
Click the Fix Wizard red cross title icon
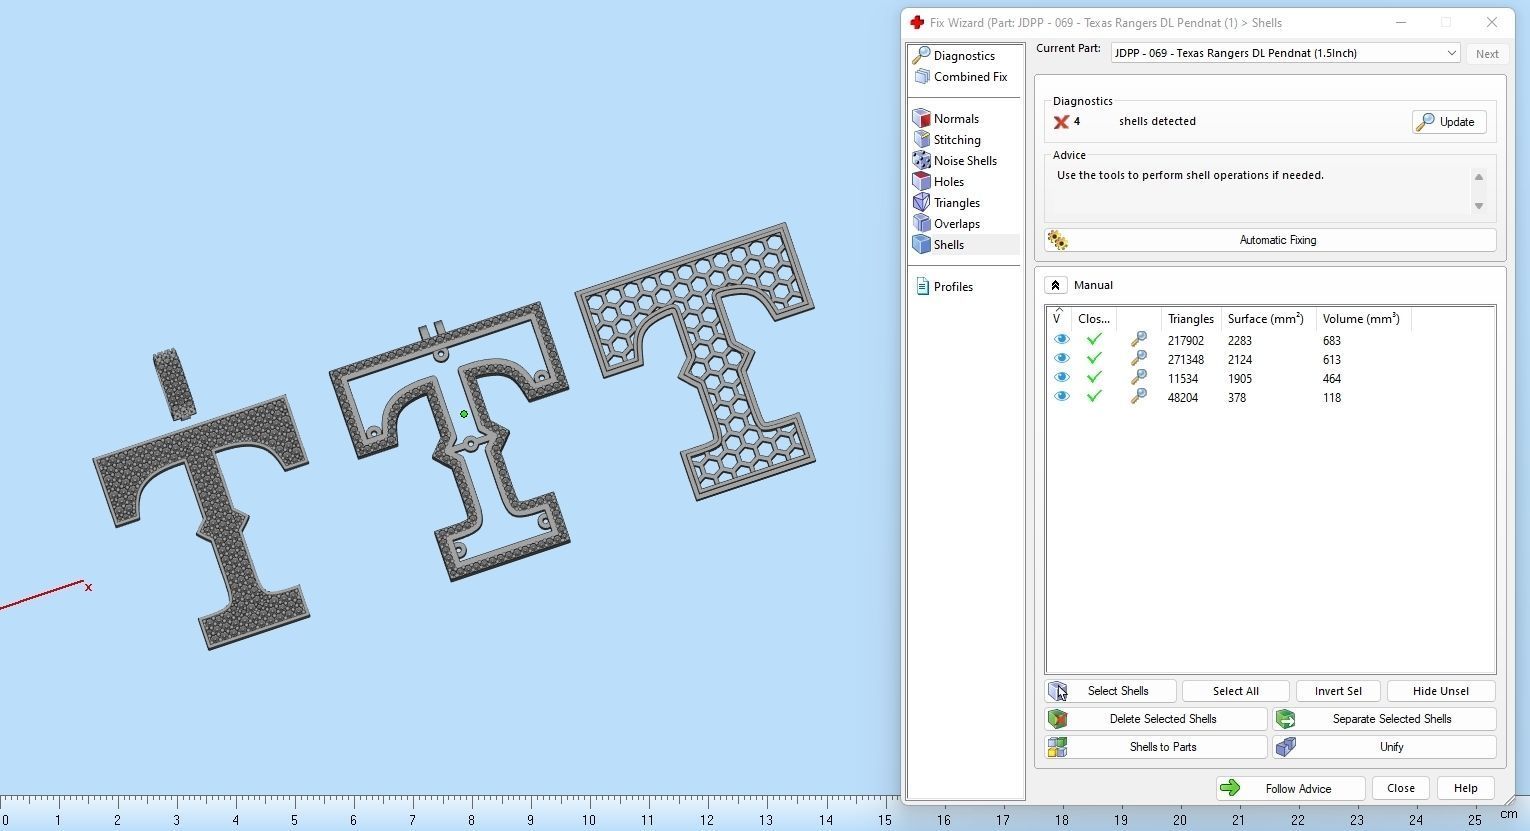917,23
